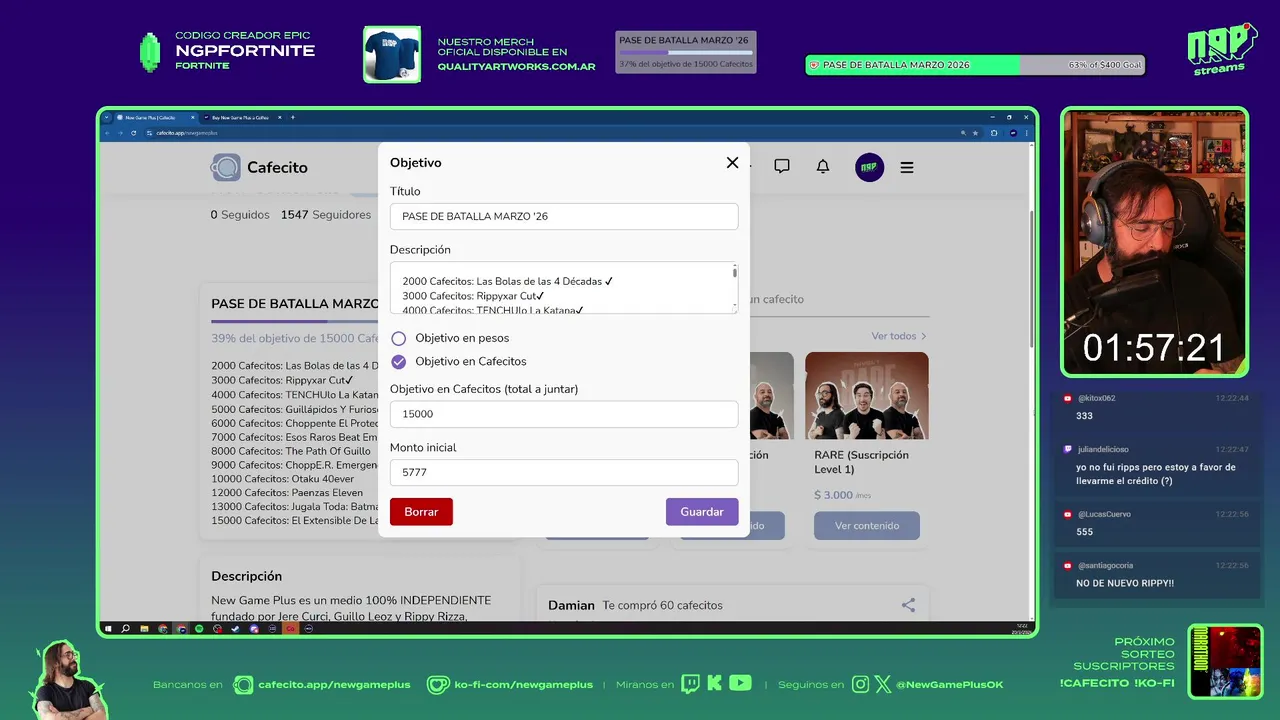Open Windows taskbar search magnifier
This screenshot has height=720, width=1280.
coord(125,629)
